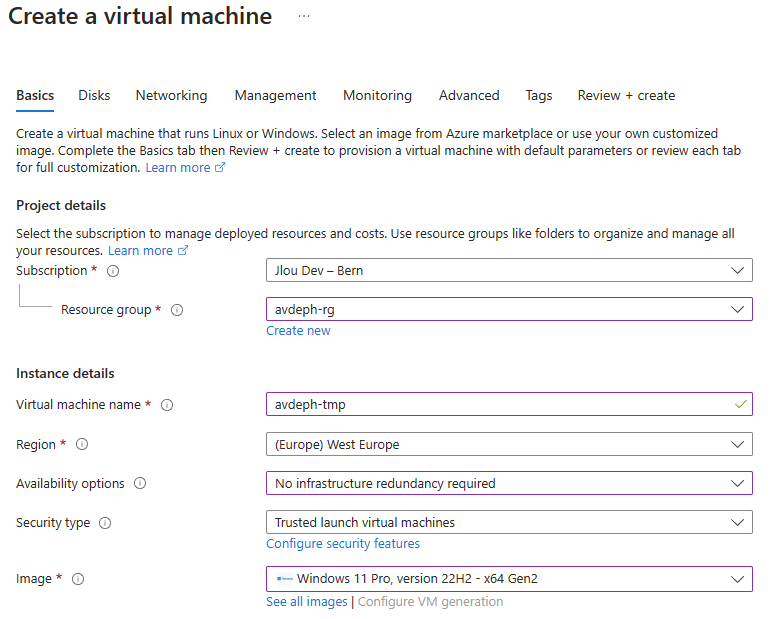Click the info icon beside Region
Image resolution: width=770 pixels, height=619 pixels.
pyautogui.click(x=82, y=444)
